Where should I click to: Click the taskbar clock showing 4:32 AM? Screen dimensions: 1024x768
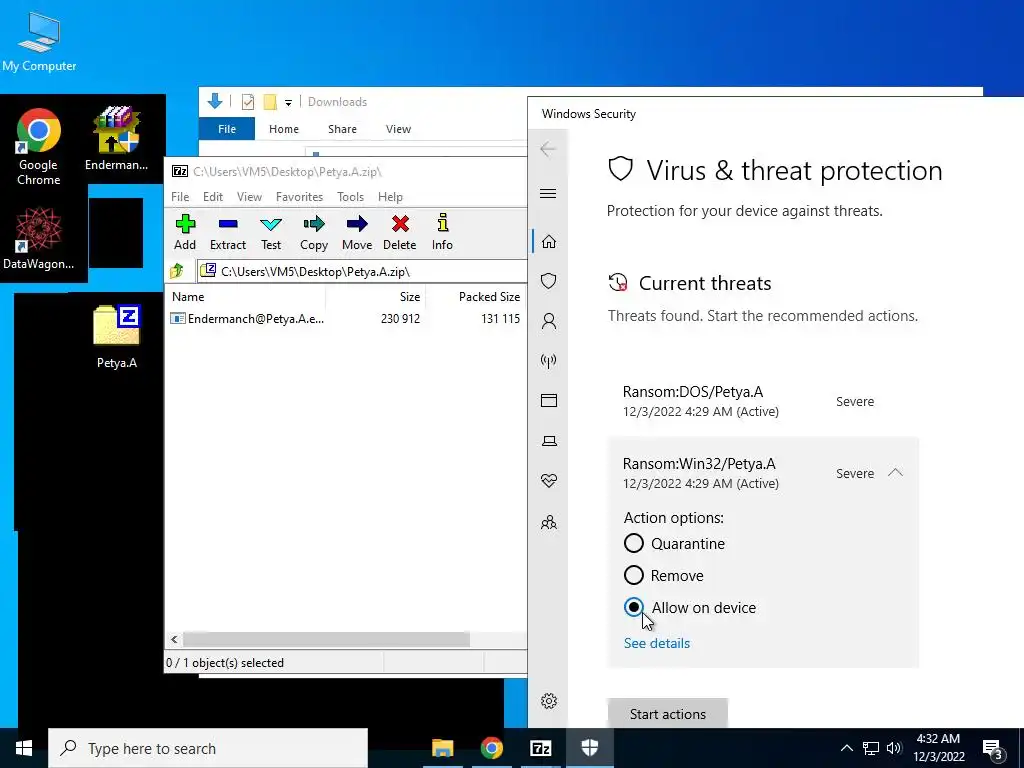tap(938, 748)
